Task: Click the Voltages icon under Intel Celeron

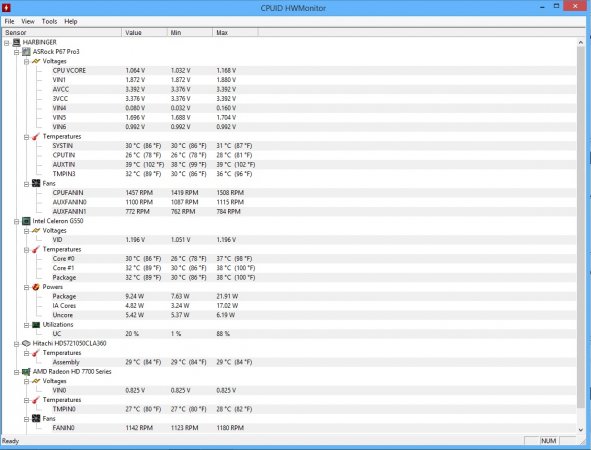Action: coord(36,230)
